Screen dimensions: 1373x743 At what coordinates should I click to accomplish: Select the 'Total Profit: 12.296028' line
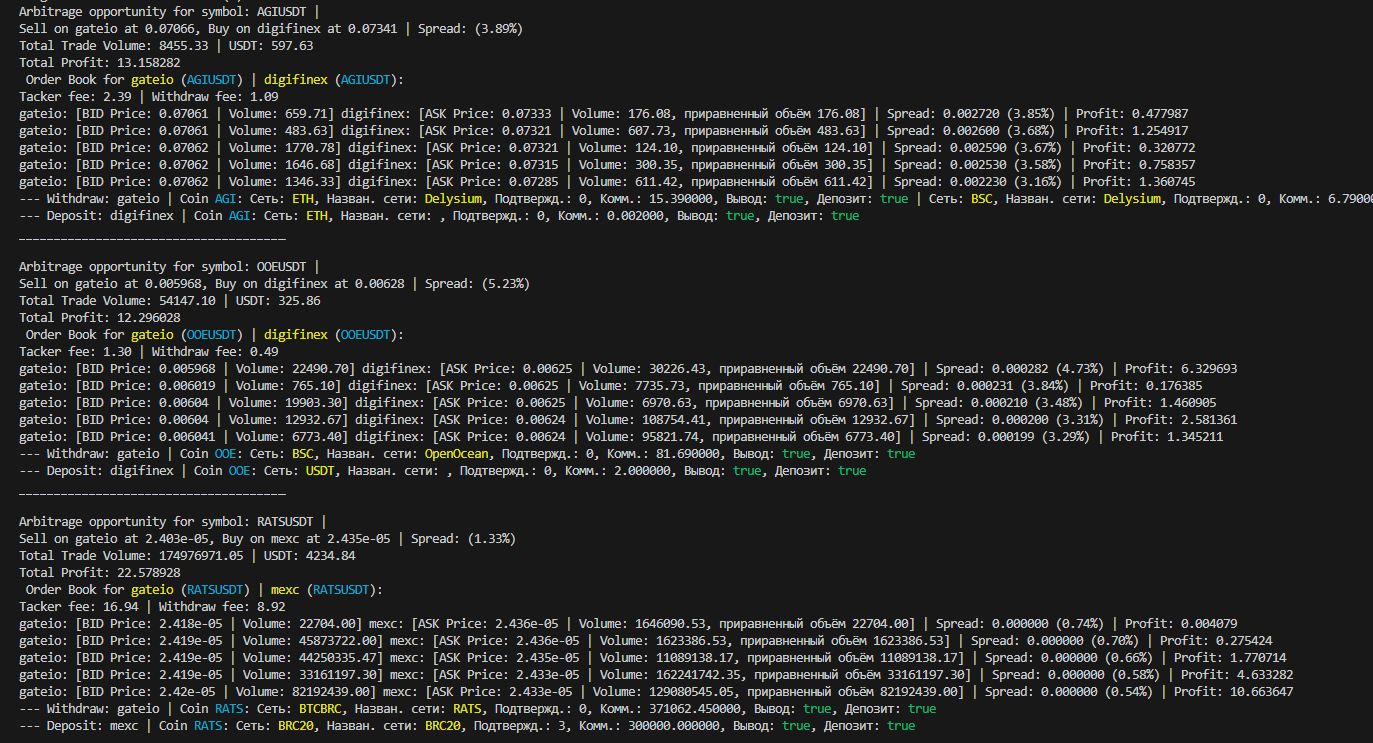click(100, 318)
